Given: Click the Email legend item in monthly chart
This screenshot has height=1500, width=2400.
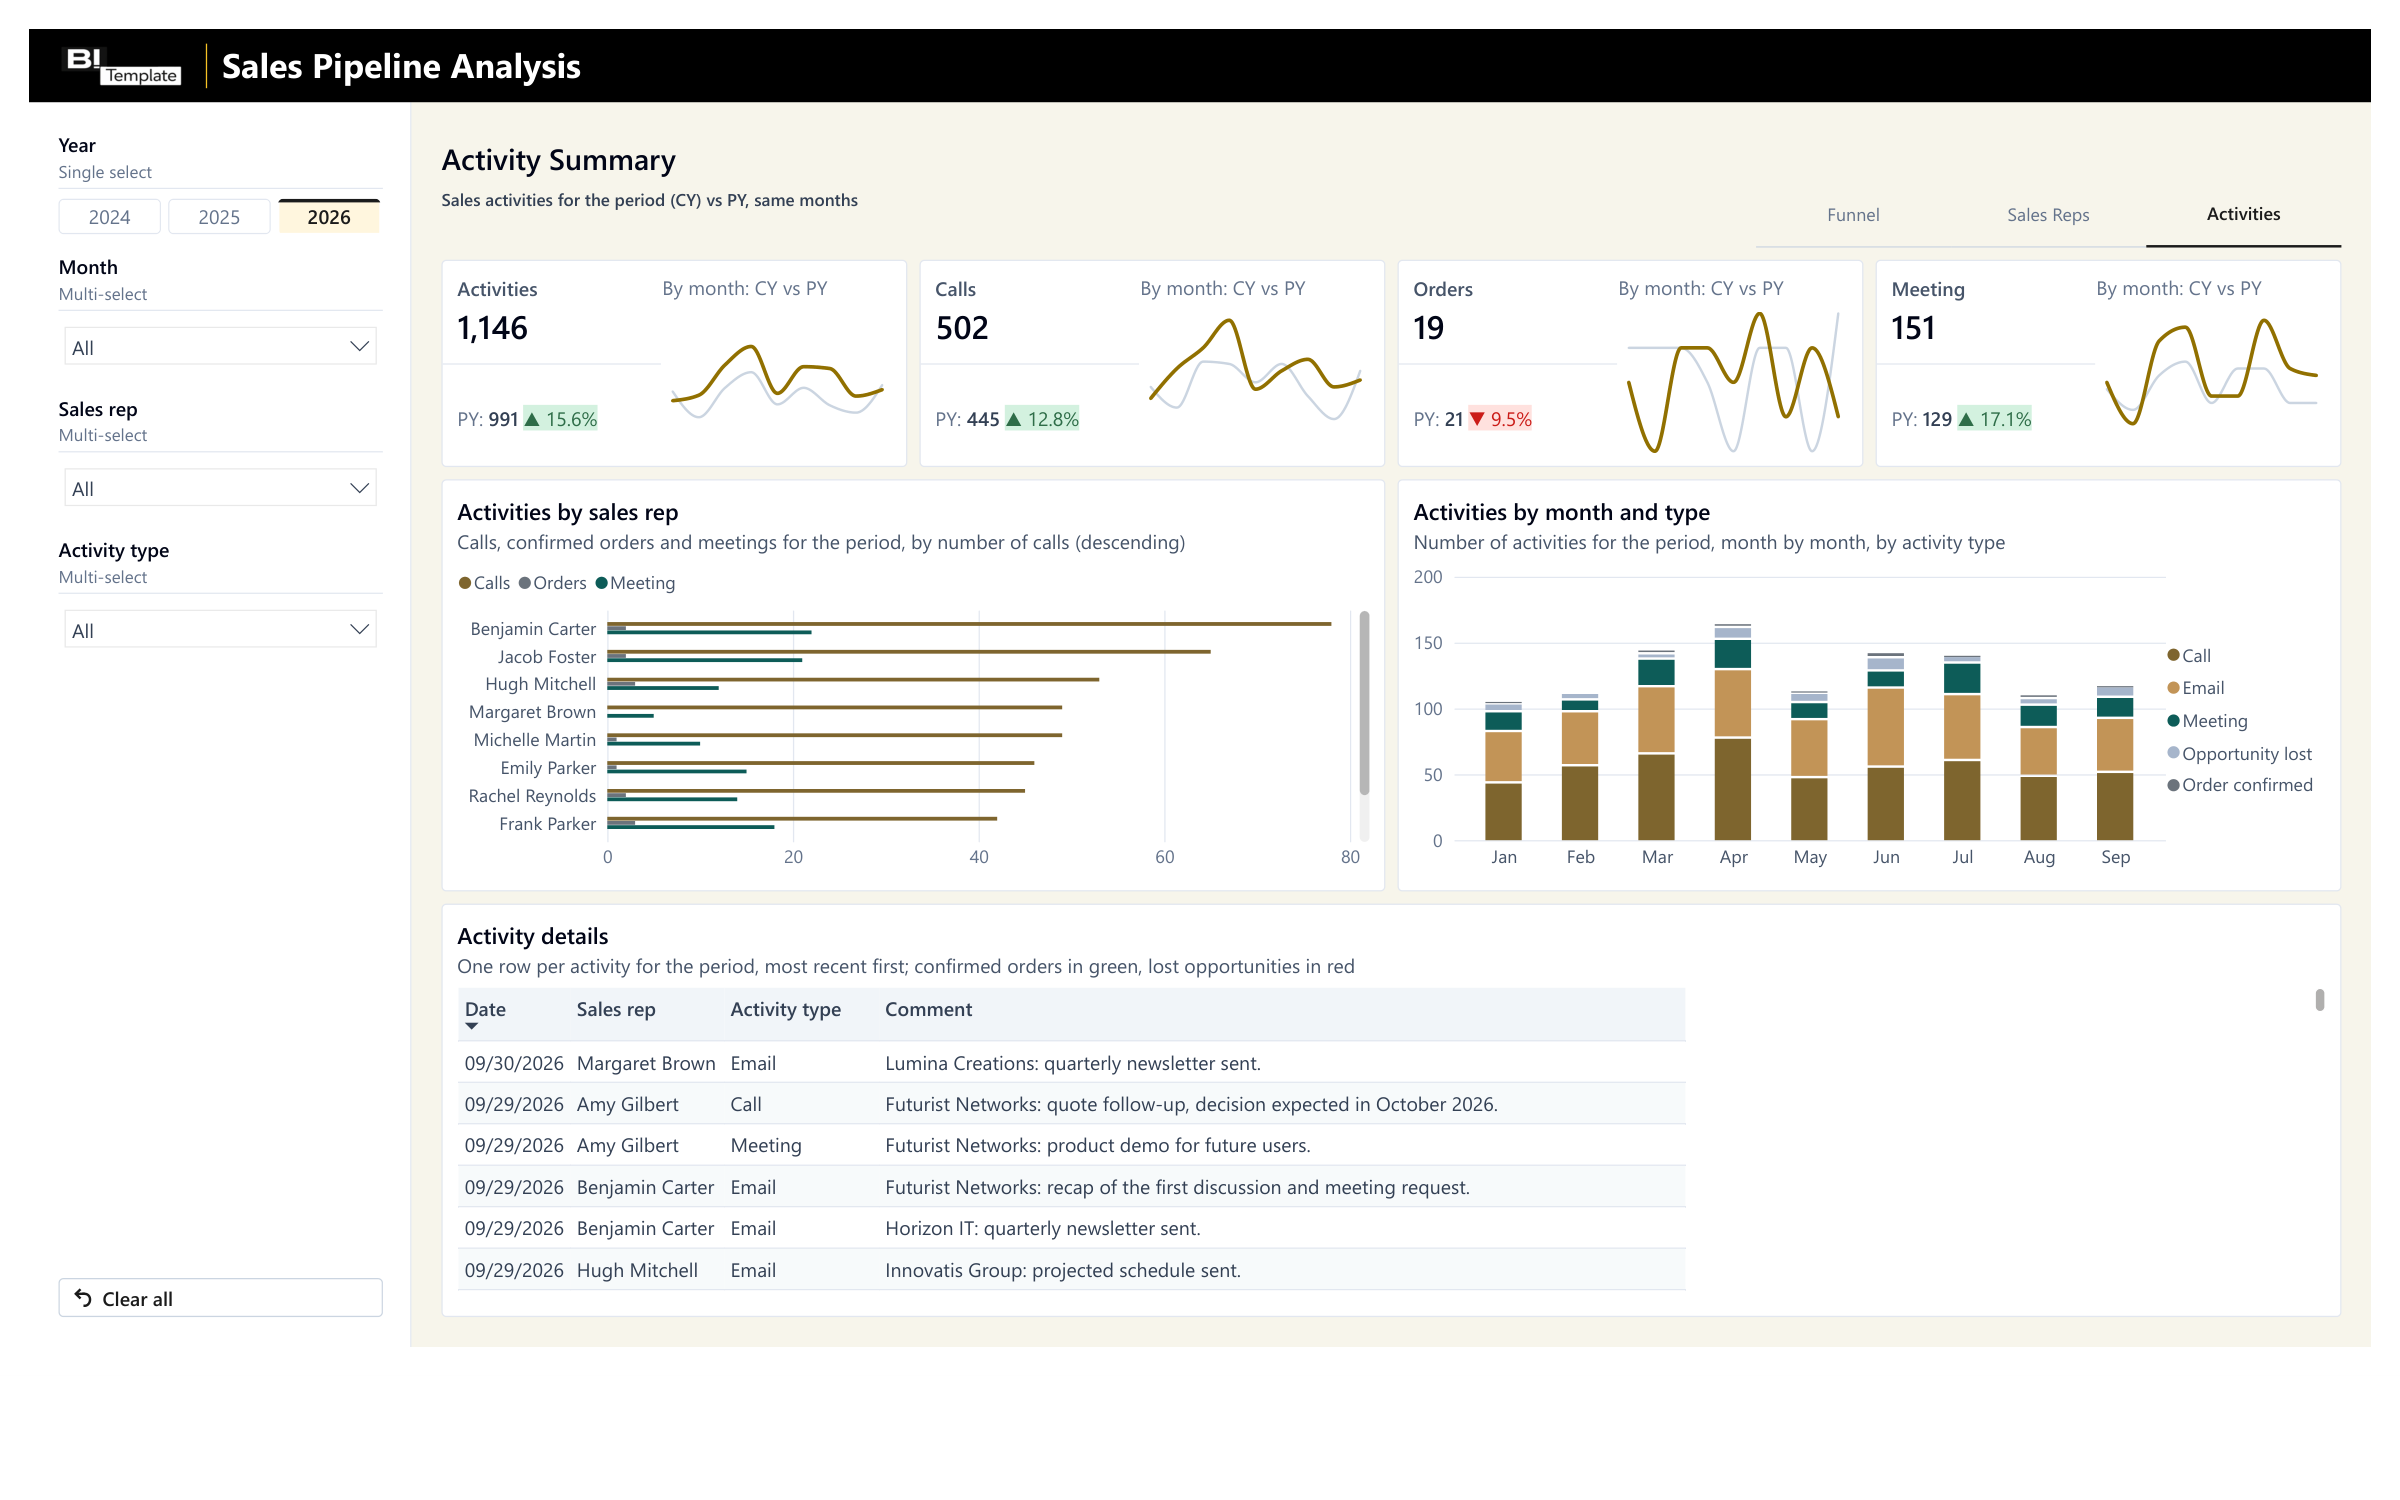Looking at the screenshot, I should click(x=2196, y=688).
